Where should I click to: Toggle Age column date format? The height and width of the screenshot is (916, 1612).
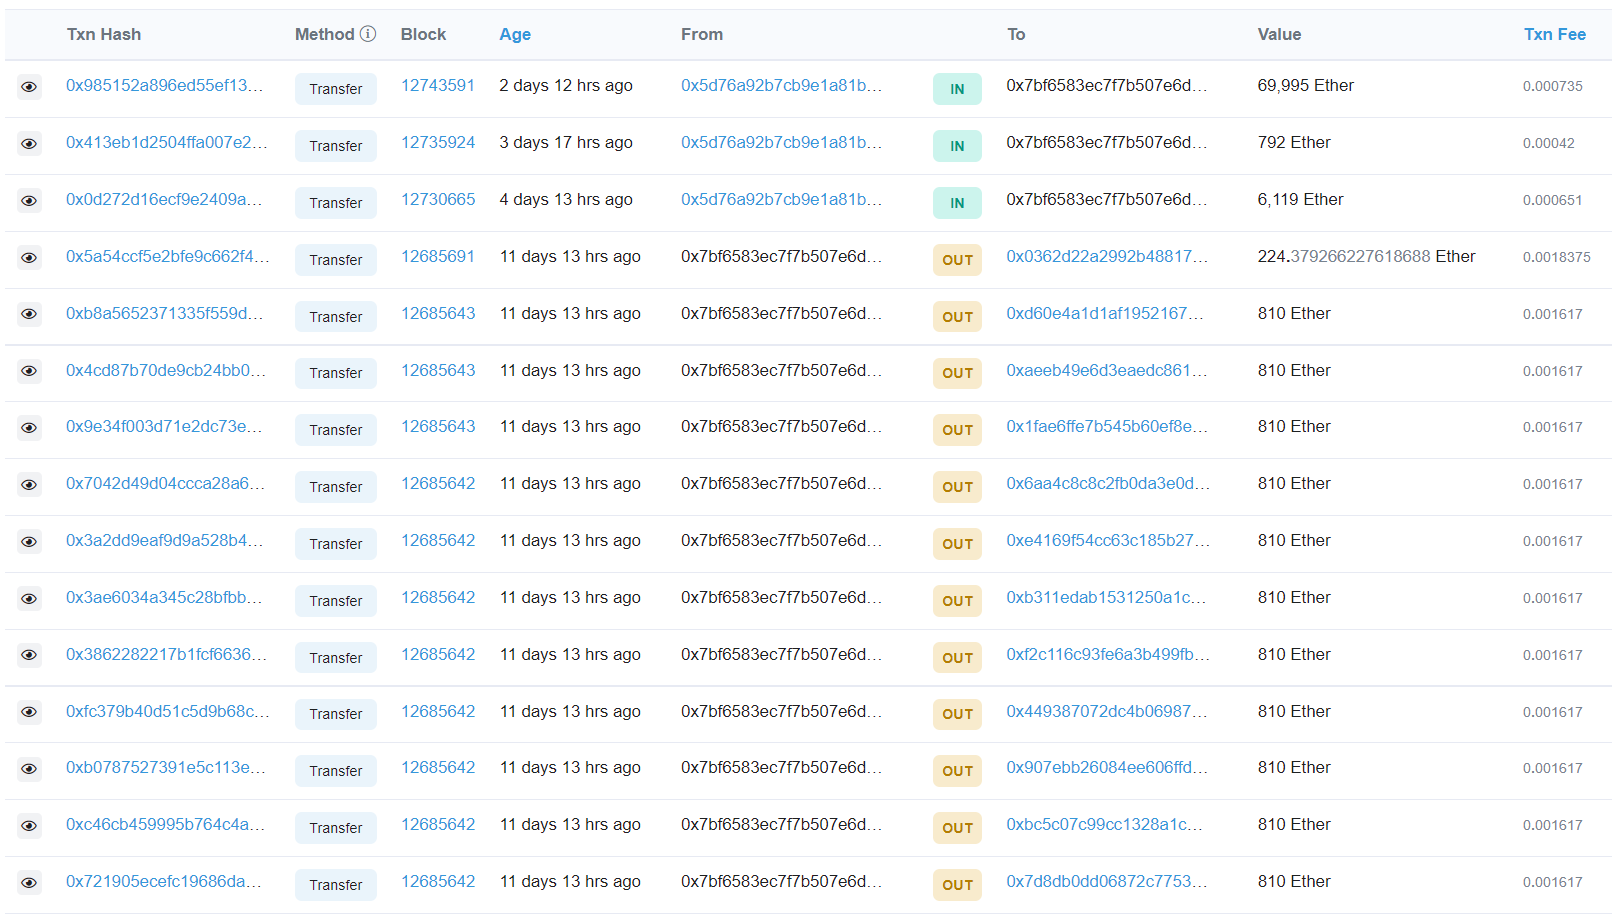click(x=514, y=34)
